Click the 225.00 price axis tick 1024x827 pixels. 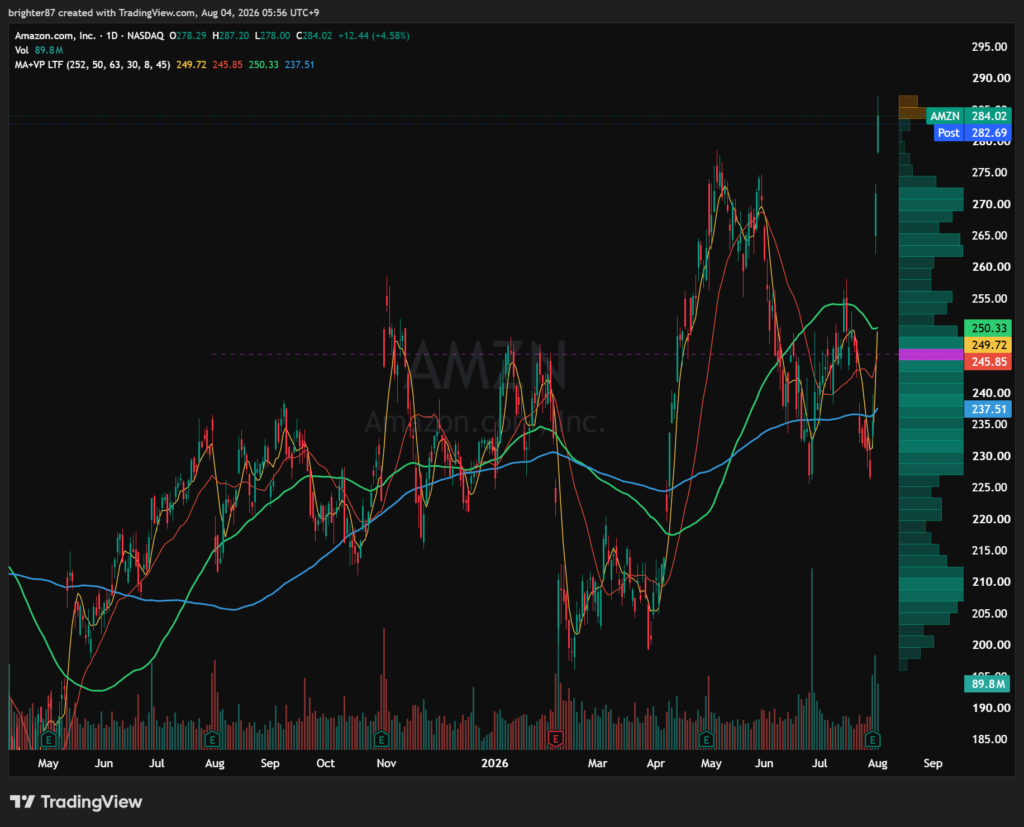point(990,487)
